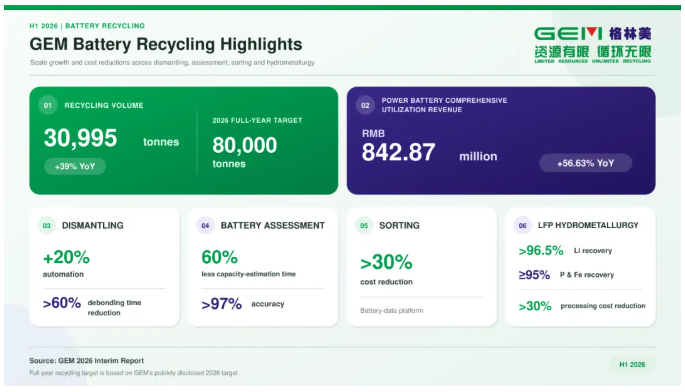The image size is (685, 392).
Task: Click the >97% accuracy figure
Action: pos(221,304)
